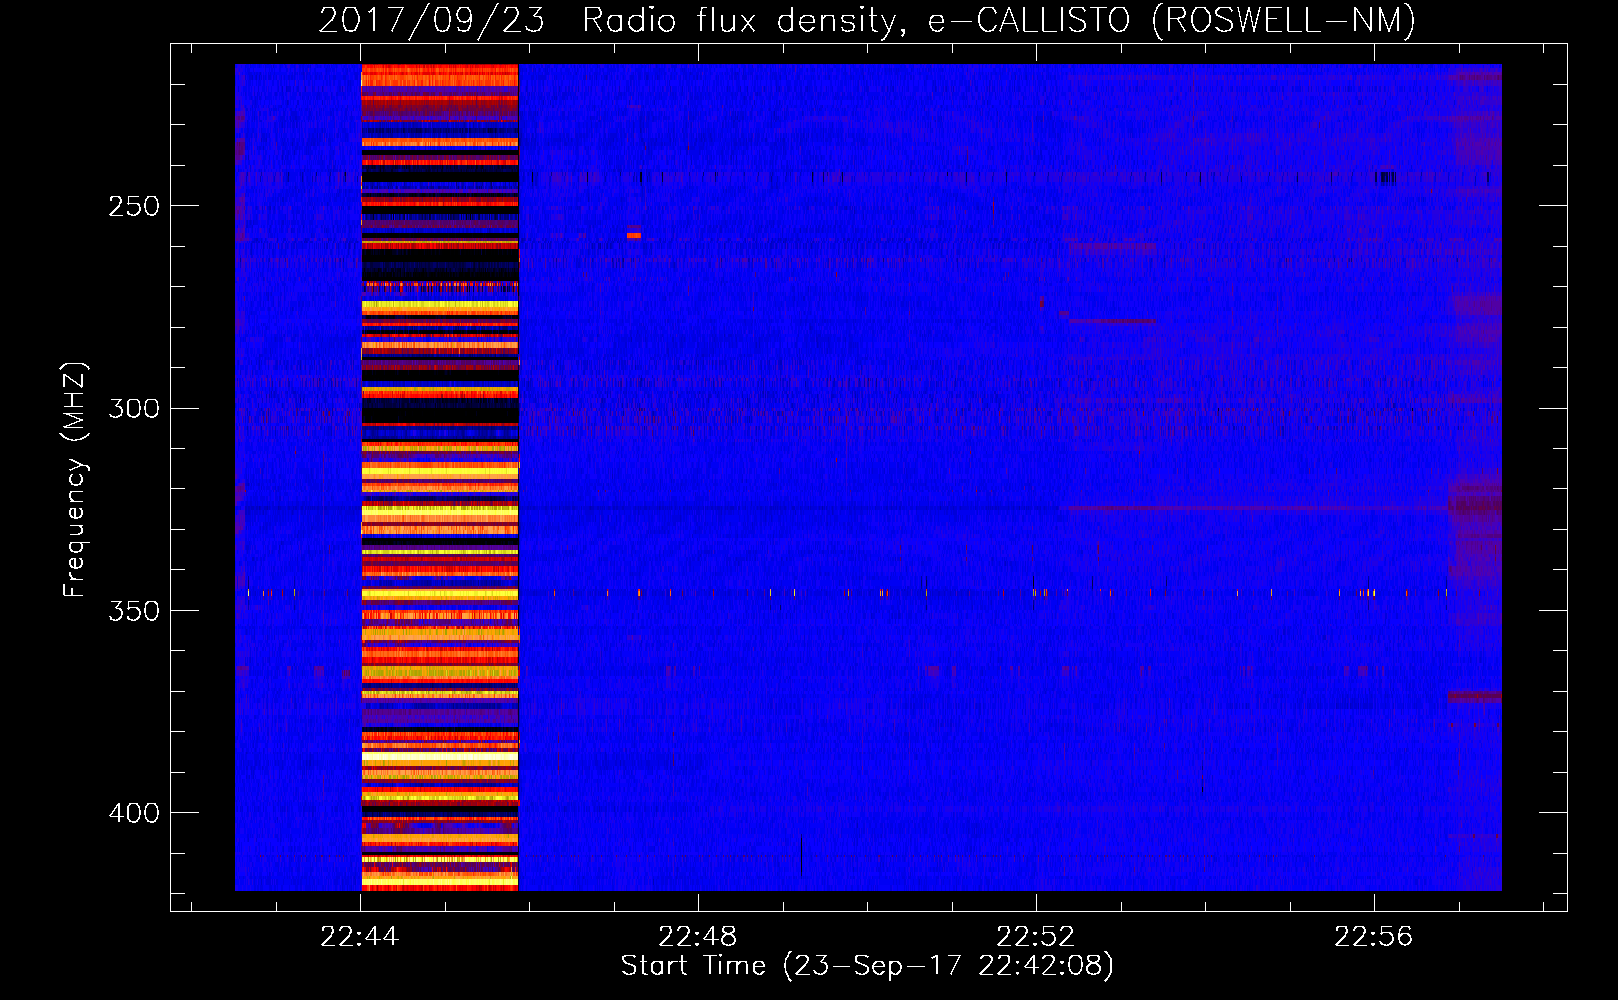Click the 22:48 time tick label

tap(698, 937)
